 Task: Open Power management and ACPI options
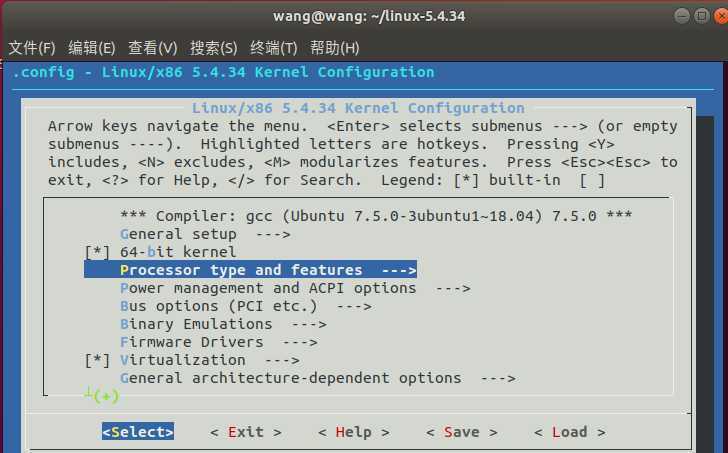(295, 288)
